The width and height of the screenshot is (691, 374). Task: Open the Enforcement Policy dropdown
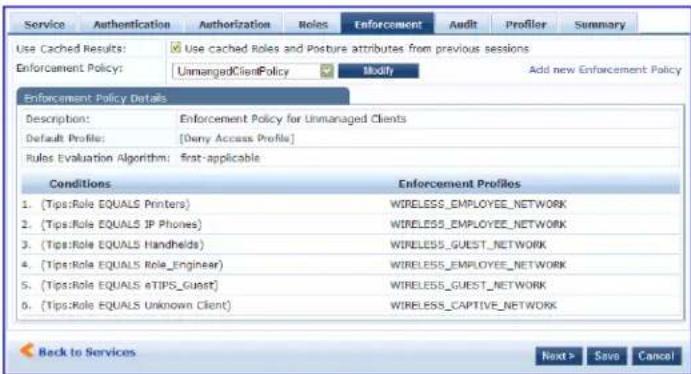(x=253, y=71)
